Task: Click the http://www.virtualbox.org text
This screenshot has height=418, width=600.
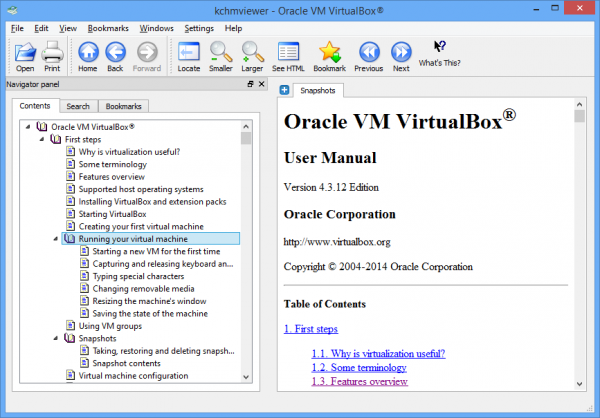Action: click(x=337, y=242)
